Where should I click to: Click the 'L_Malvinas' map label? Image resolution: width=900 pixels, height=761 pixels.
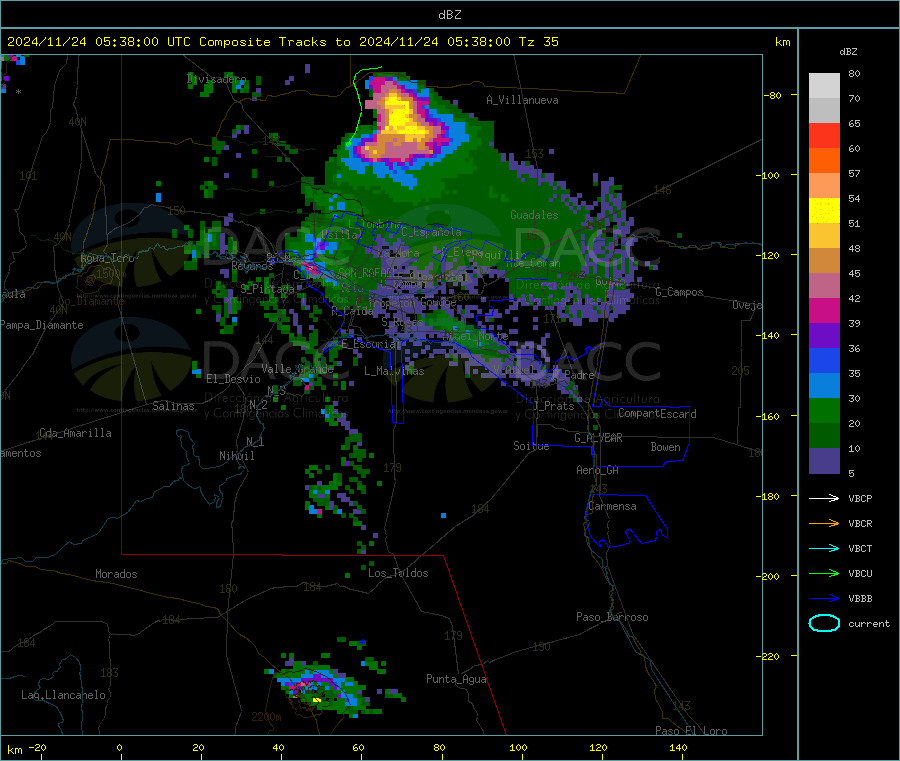(394, 371)
